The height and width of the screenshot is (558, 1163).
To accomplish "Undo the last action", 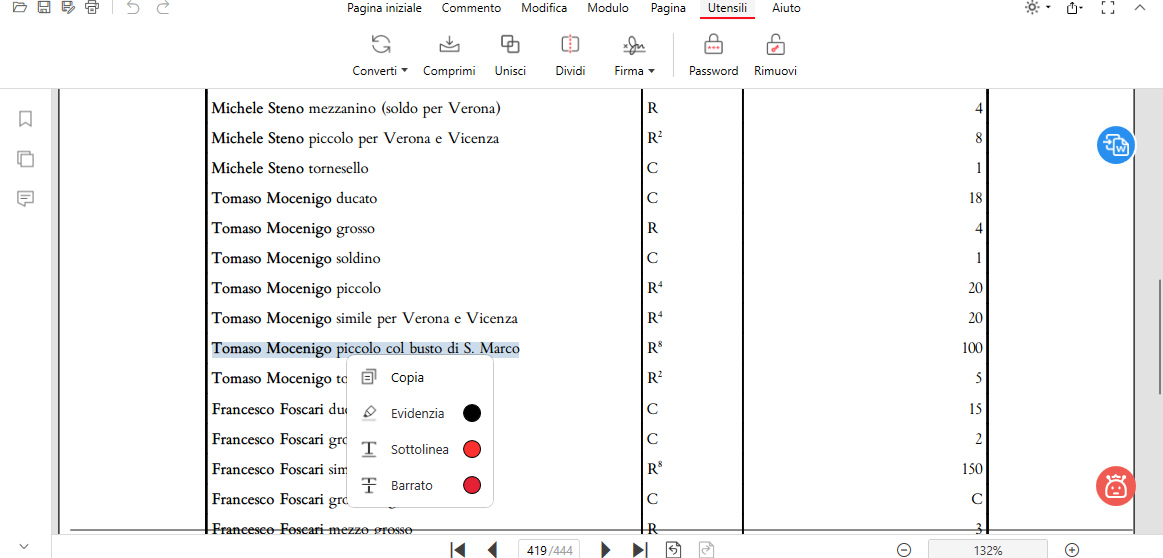I will [x=133, y=8].
